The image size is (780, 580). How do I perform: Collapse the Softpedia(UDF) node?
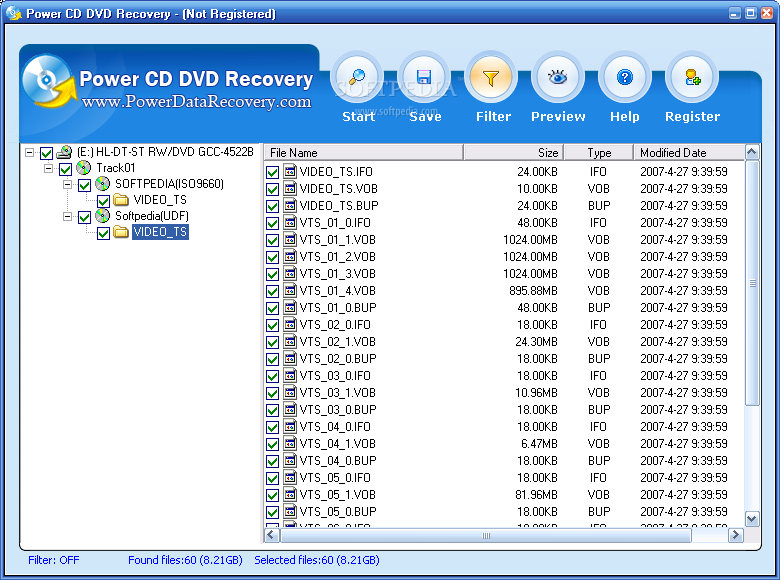click(x=67, y=216)
